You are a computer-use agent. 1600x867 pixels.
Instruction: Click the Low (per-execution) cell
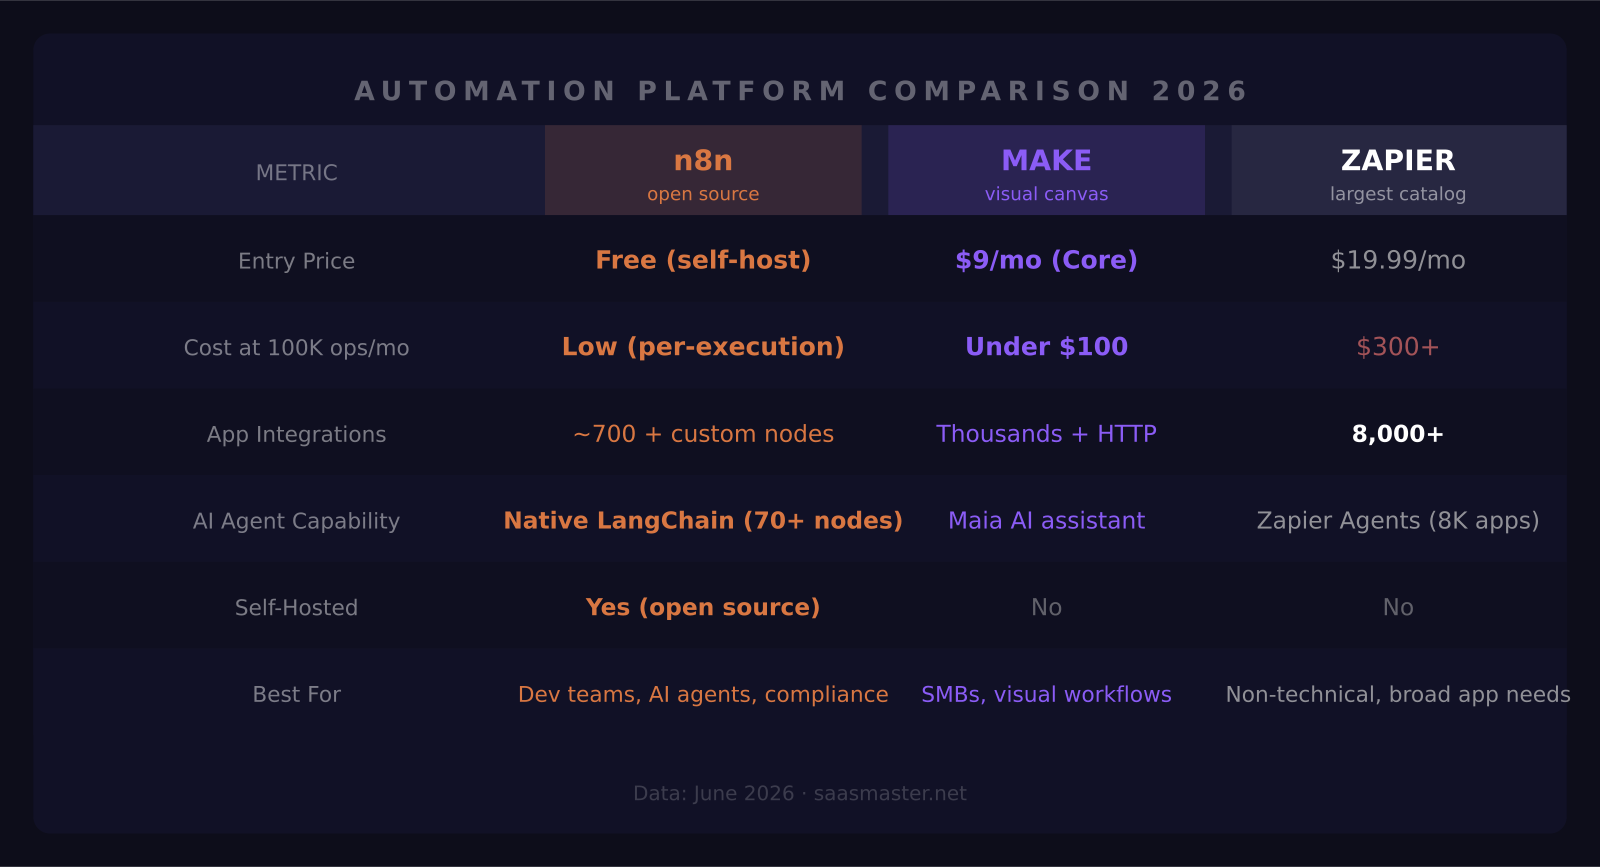[703, 347]
